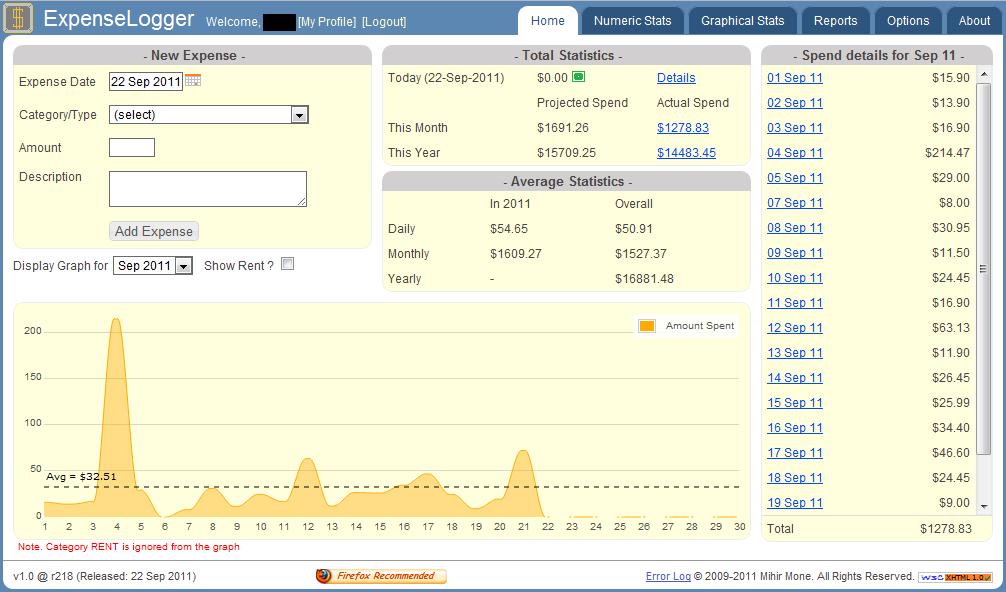
Task: Open the Error Log link in footer
Action: pos(669,576)
